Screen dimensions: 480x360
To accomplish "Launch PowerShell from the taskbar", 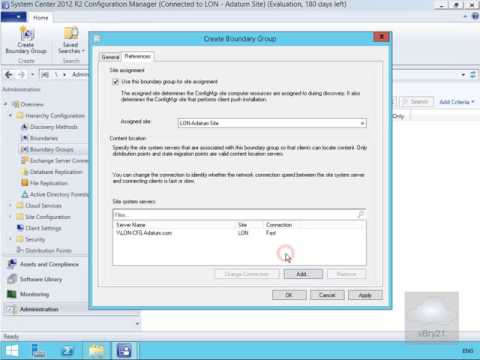I will (x=68, y=351).
